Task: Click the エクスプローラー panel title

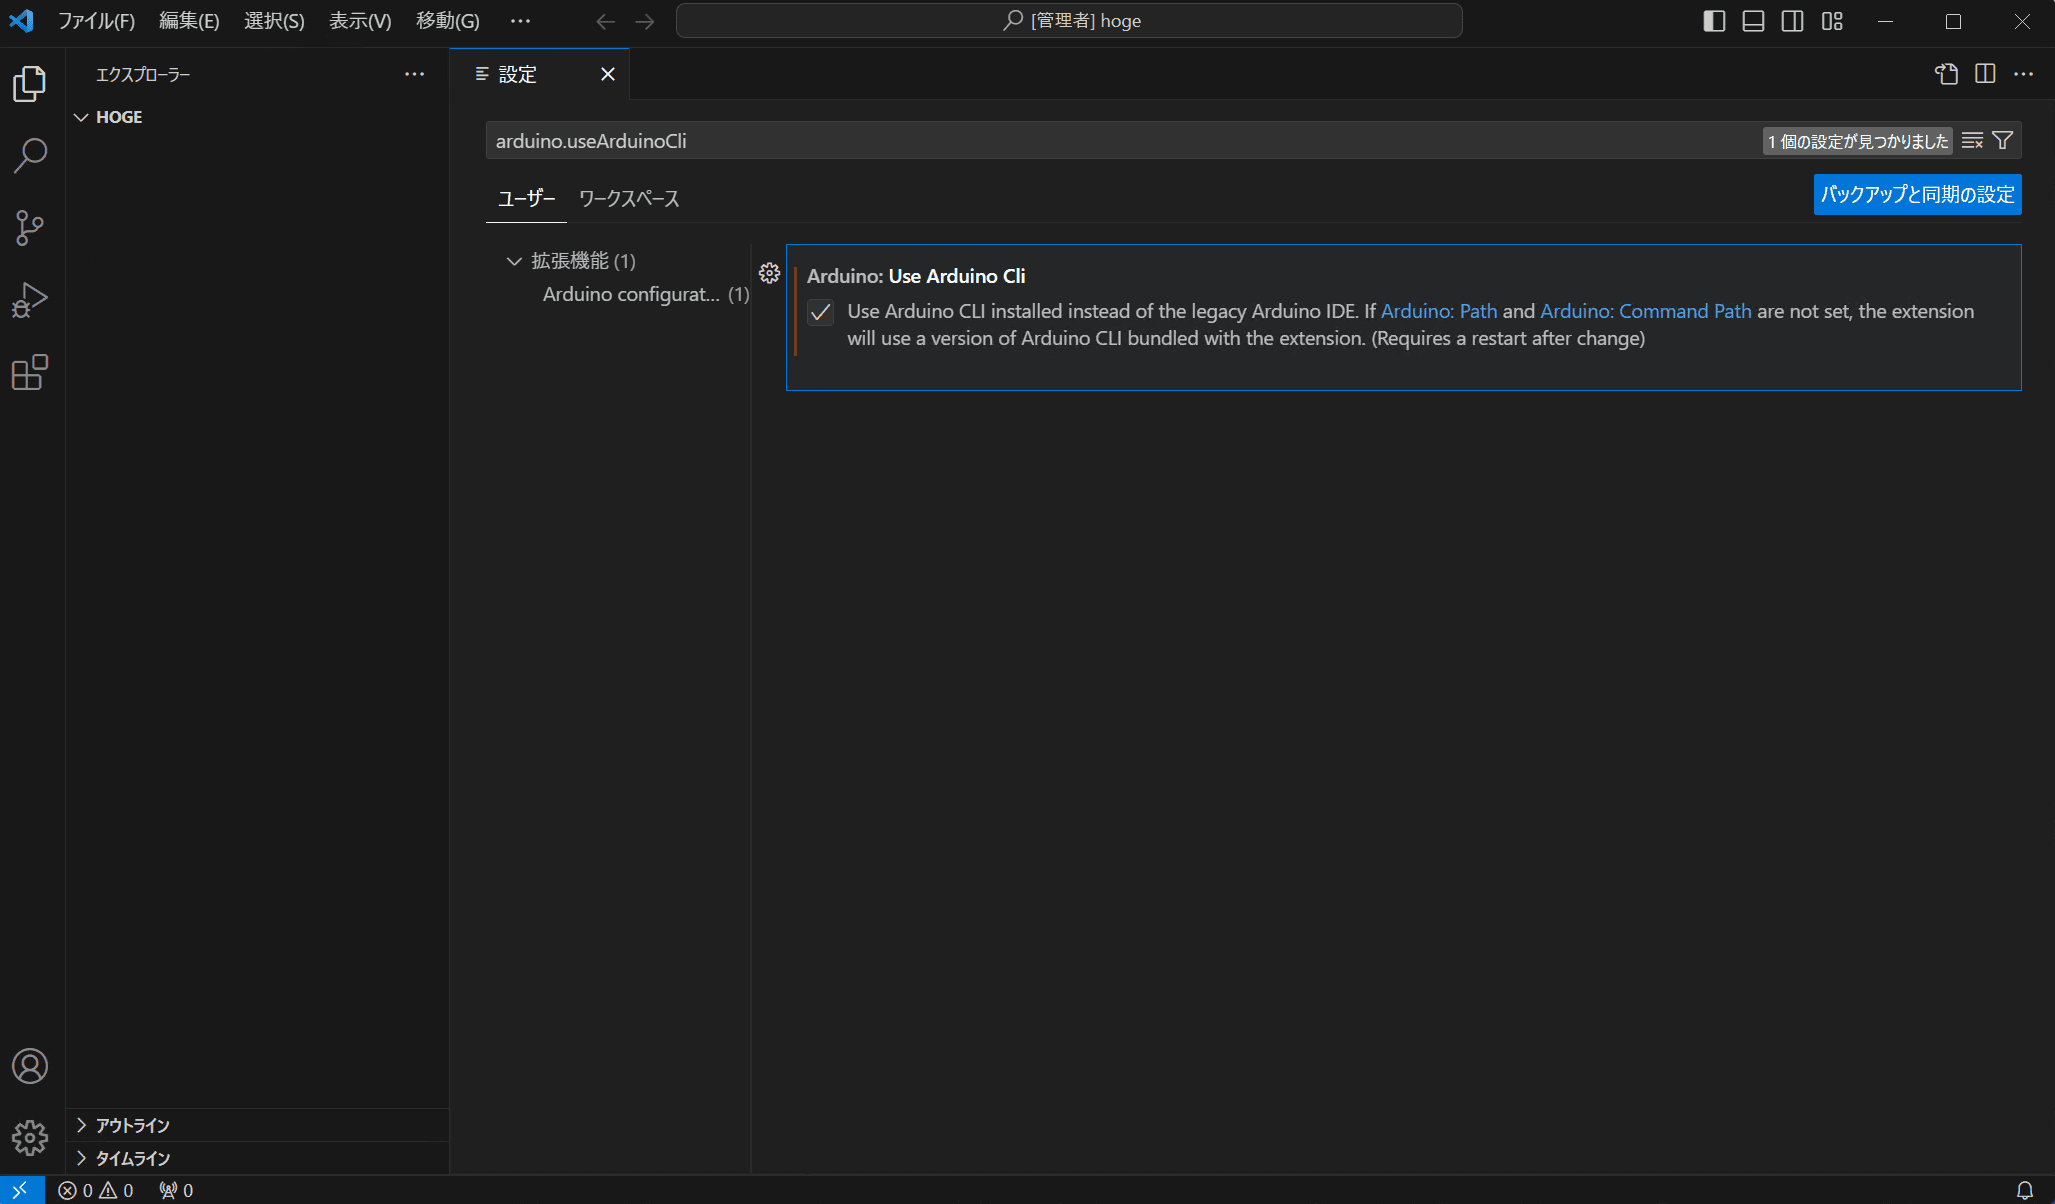Action: 143,74
